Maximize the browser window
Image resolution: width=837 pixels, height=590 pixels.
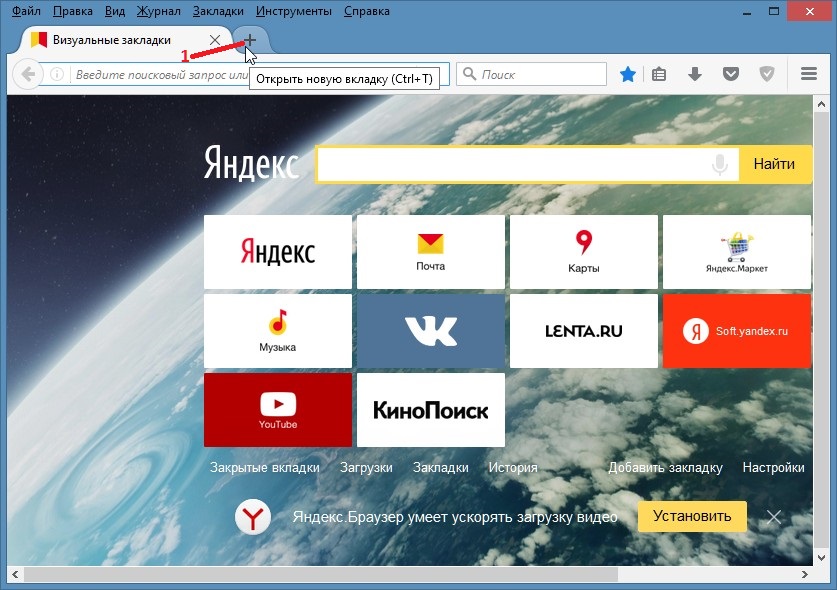773,11
